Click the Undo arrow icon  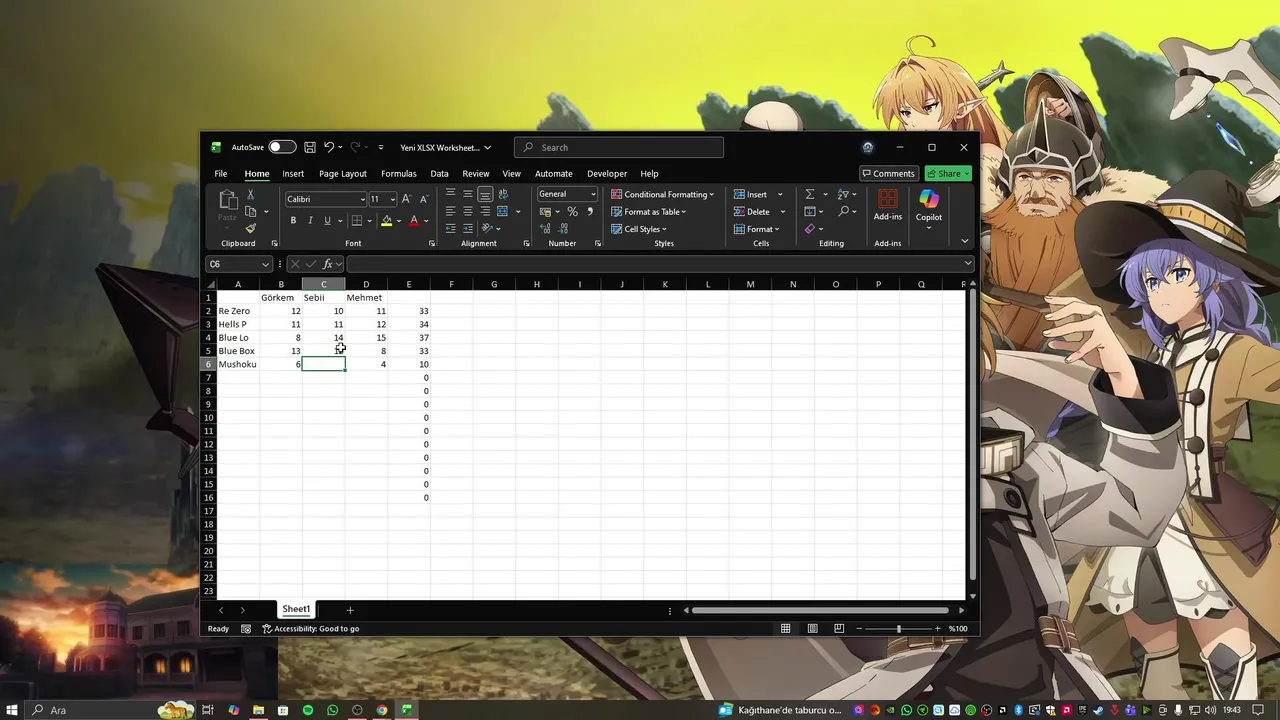click(x=329, y=147)
